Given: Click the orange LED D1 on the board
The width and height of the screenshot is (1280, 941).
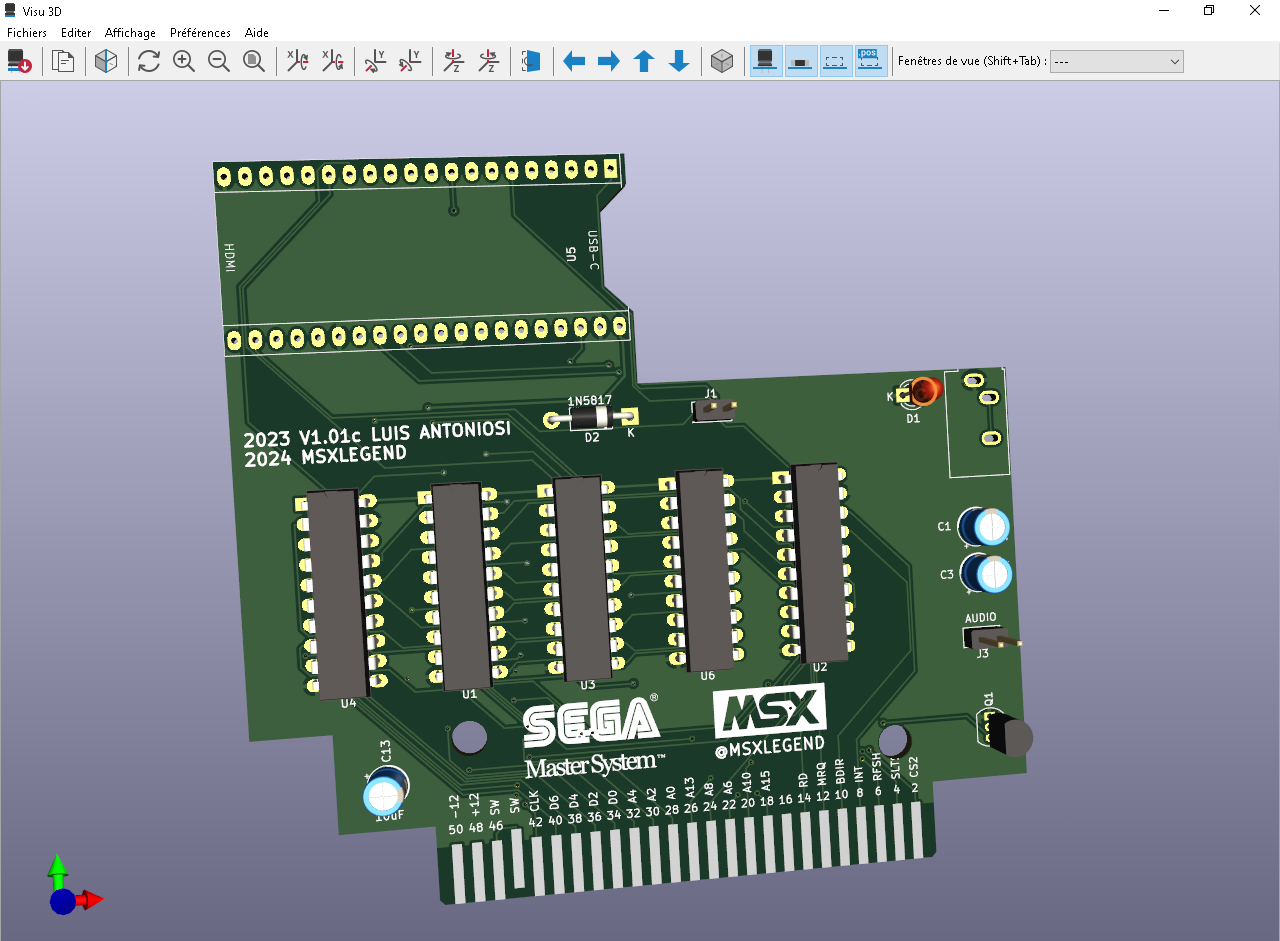Looking at the screenshot, I should click(x=926, y=389).
